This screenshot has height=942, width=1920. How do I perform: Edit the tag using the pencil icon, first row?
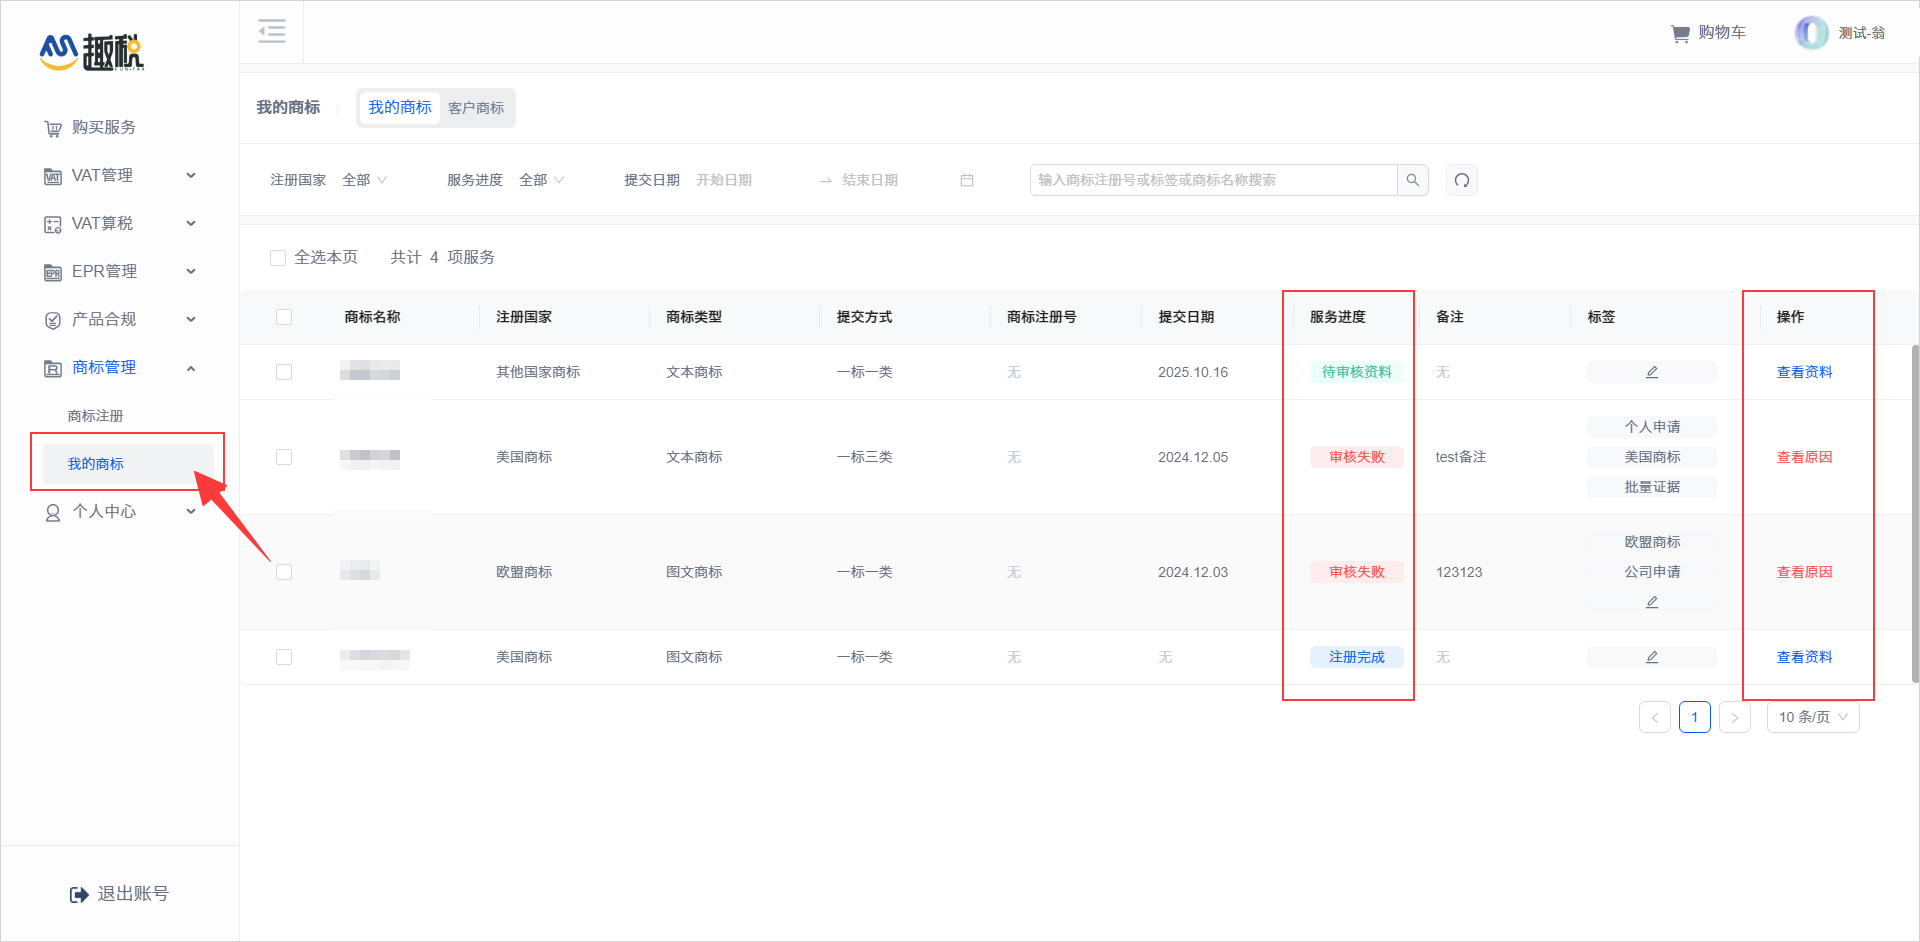click(x=1651, y=371)
